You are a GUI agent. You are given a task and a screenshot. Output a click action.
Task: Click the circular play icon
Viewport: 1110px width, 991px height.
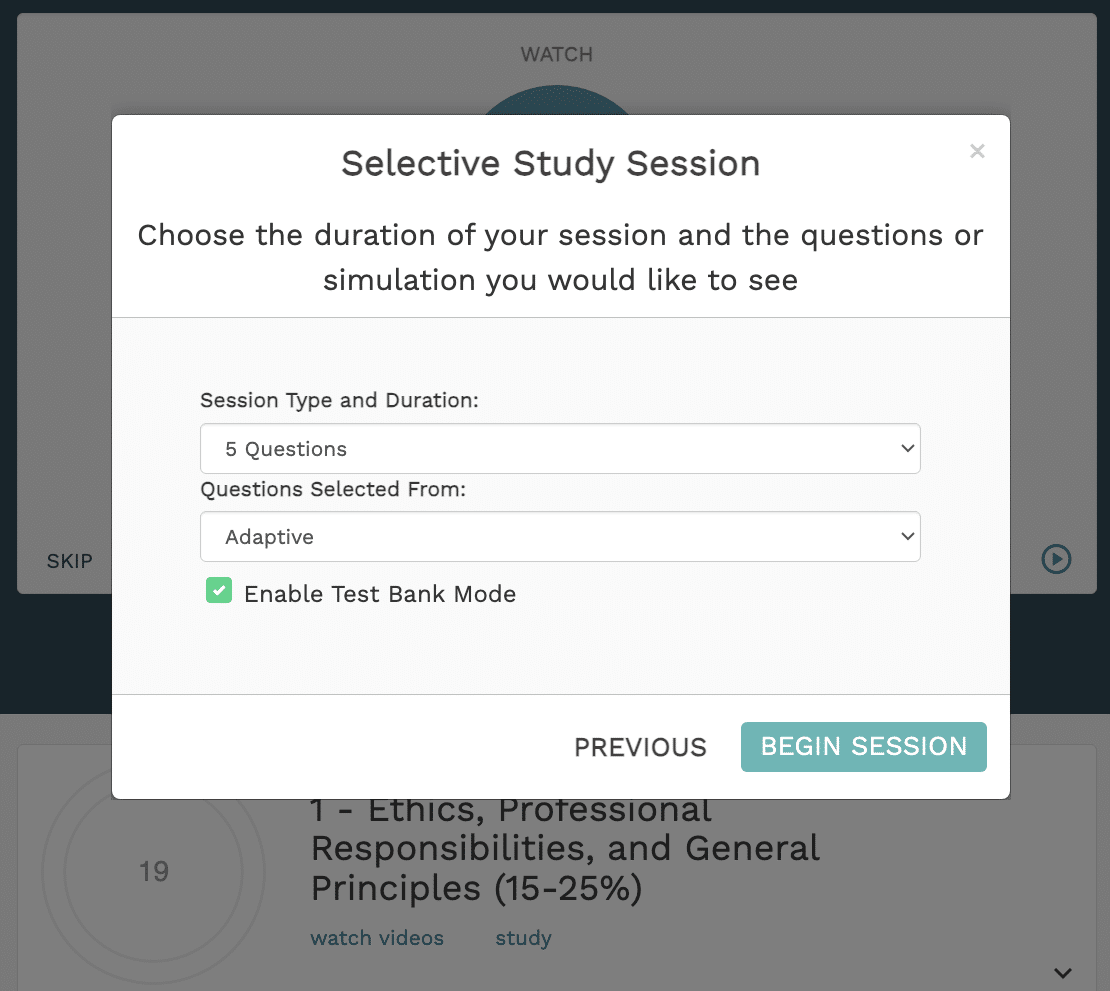[x=1056, y=559]
